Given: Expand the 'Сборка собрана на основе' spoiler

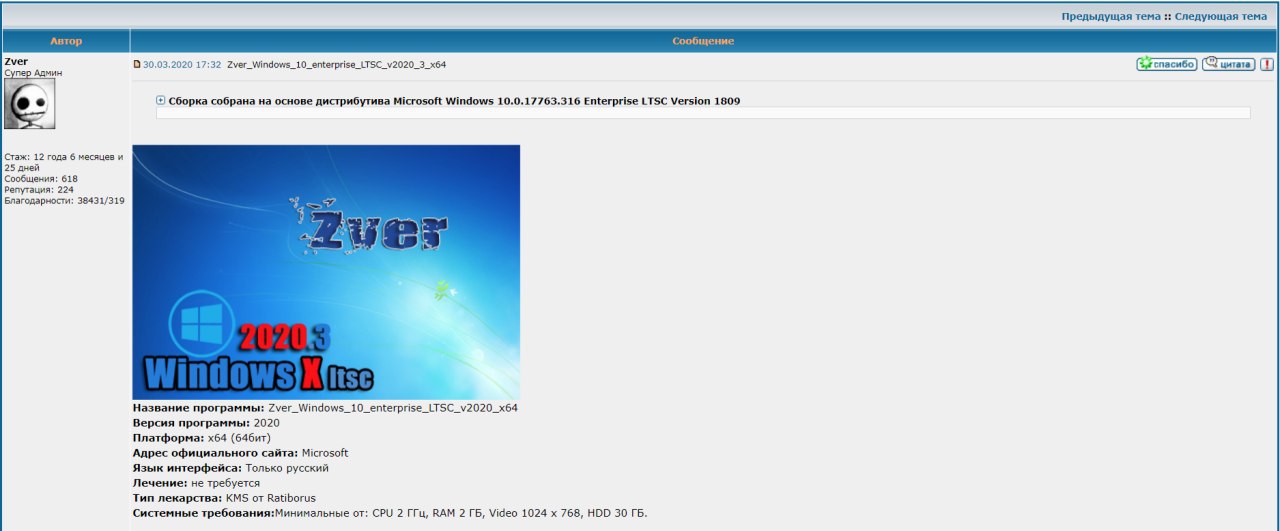Looking at the screenshot, I should (x=161, y=101).
